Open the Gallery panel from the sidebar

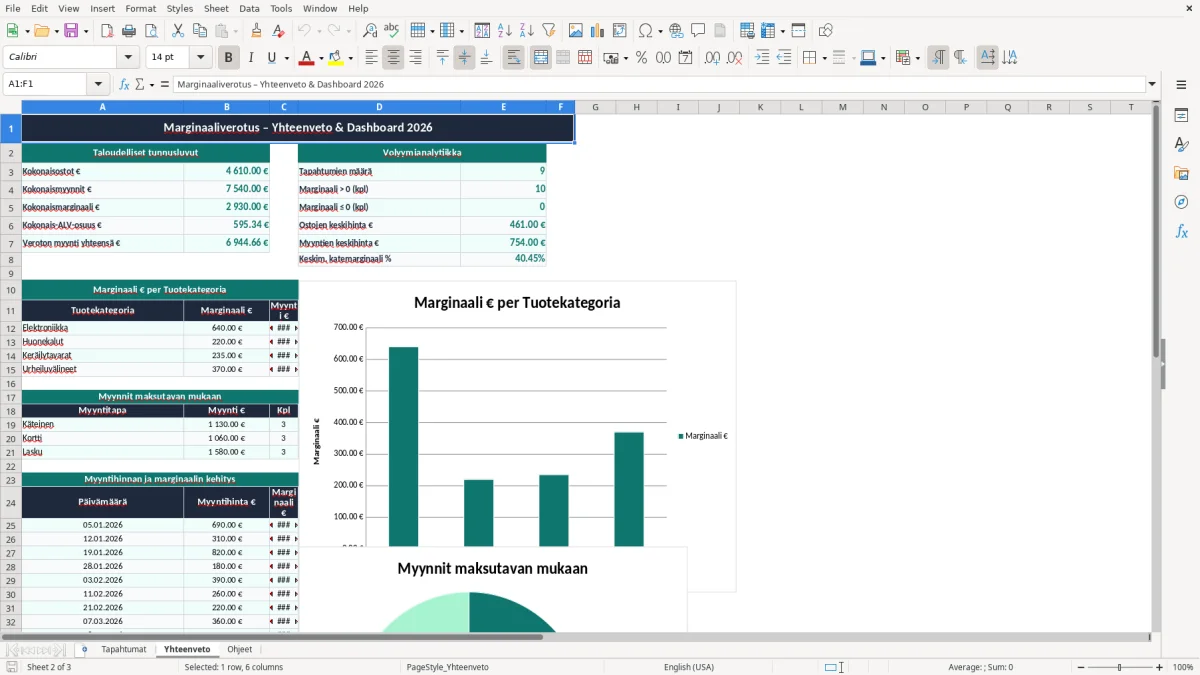(x=1181, y=173)
